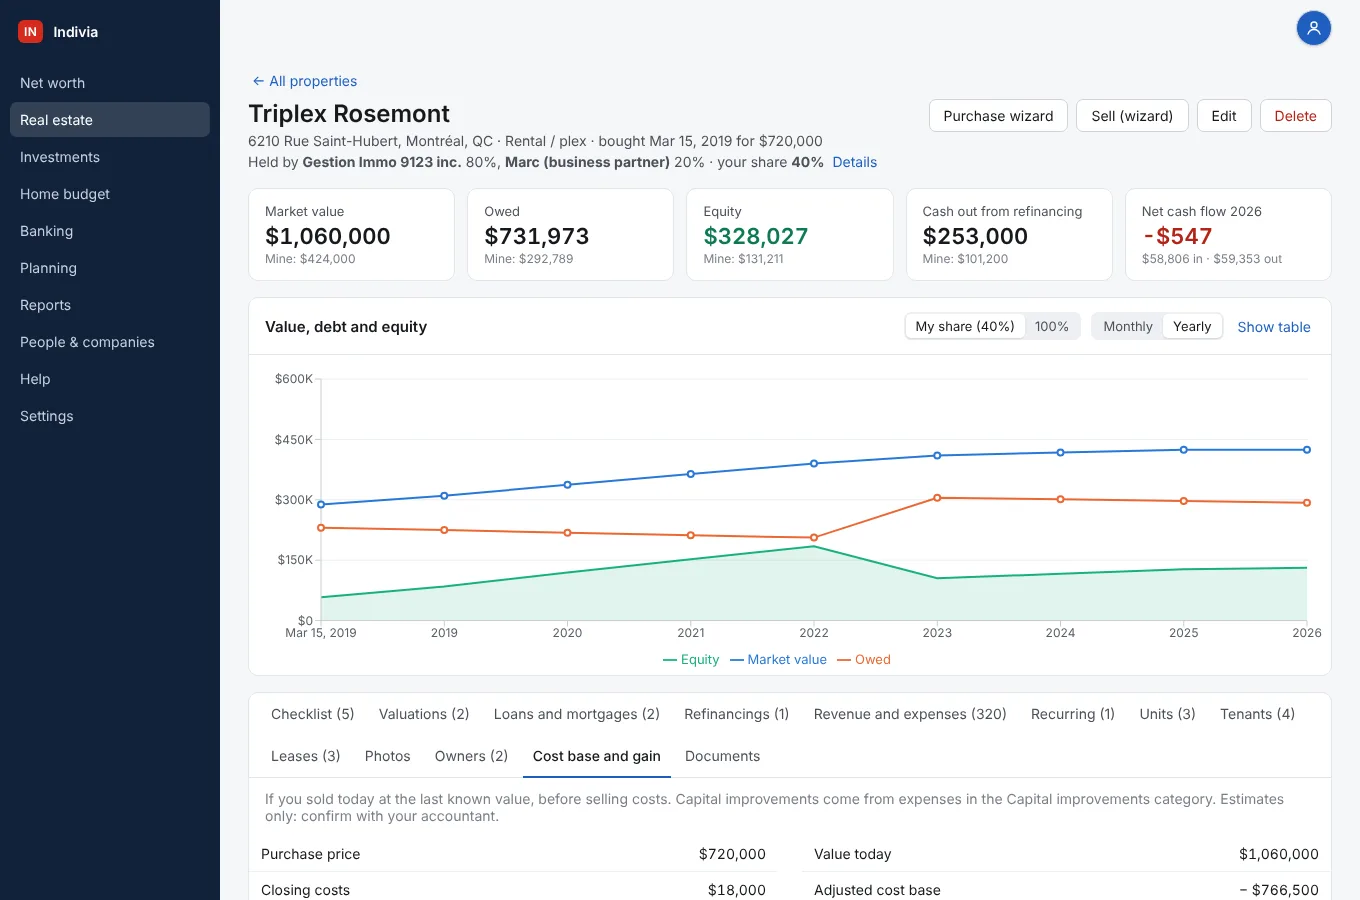Go to Investments section
This screenshot has width=1360, height=900.
coord(110,157)
